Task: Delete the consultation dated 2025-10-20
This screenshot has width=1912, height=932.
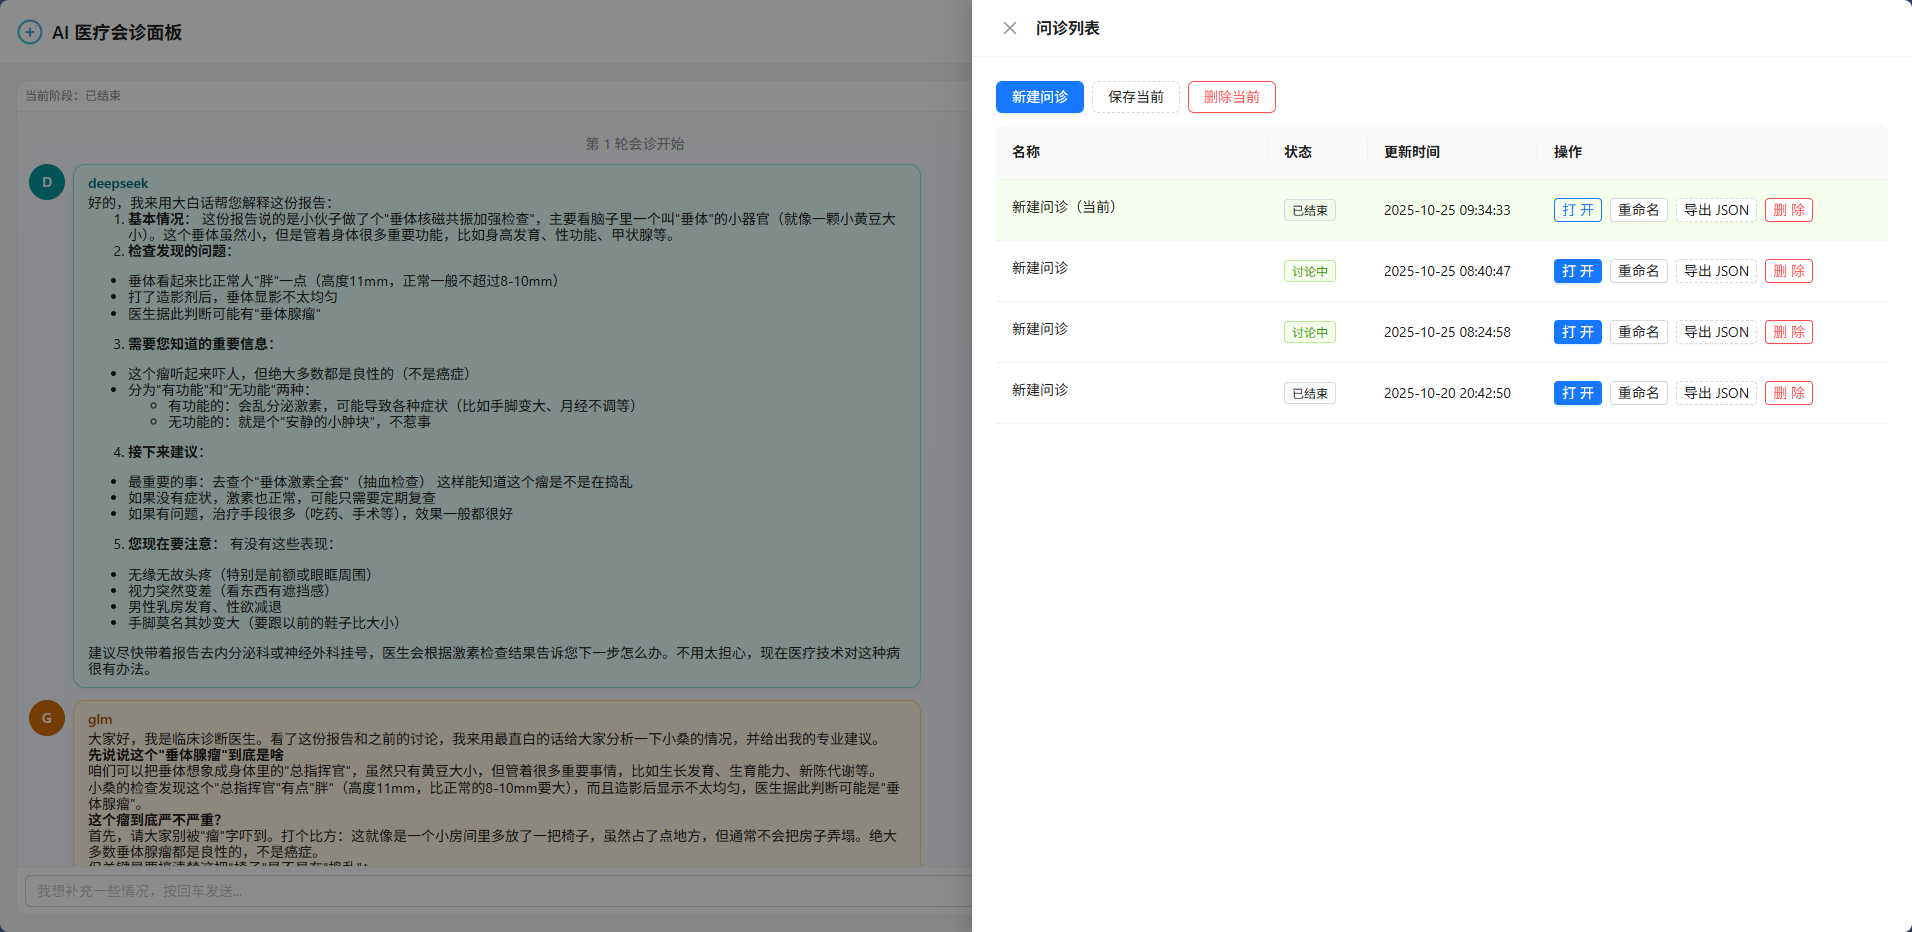Action: (1788, 393)
